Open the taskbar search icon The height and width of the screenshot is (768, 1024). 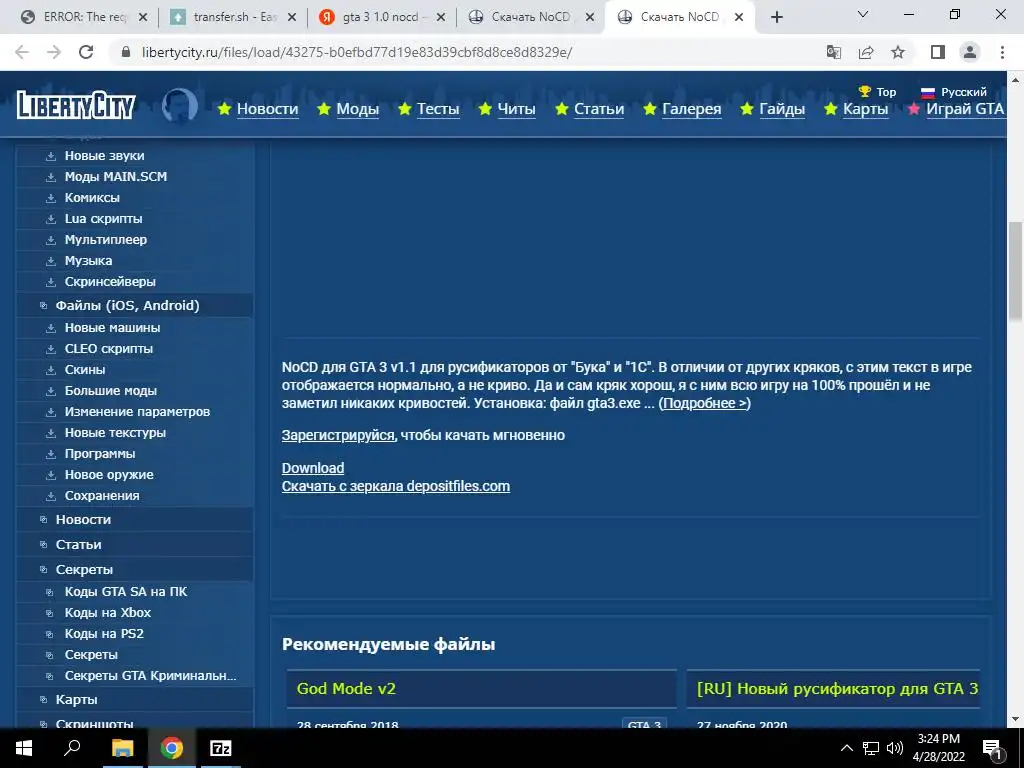pyautogui.click(x=72, y=748)
